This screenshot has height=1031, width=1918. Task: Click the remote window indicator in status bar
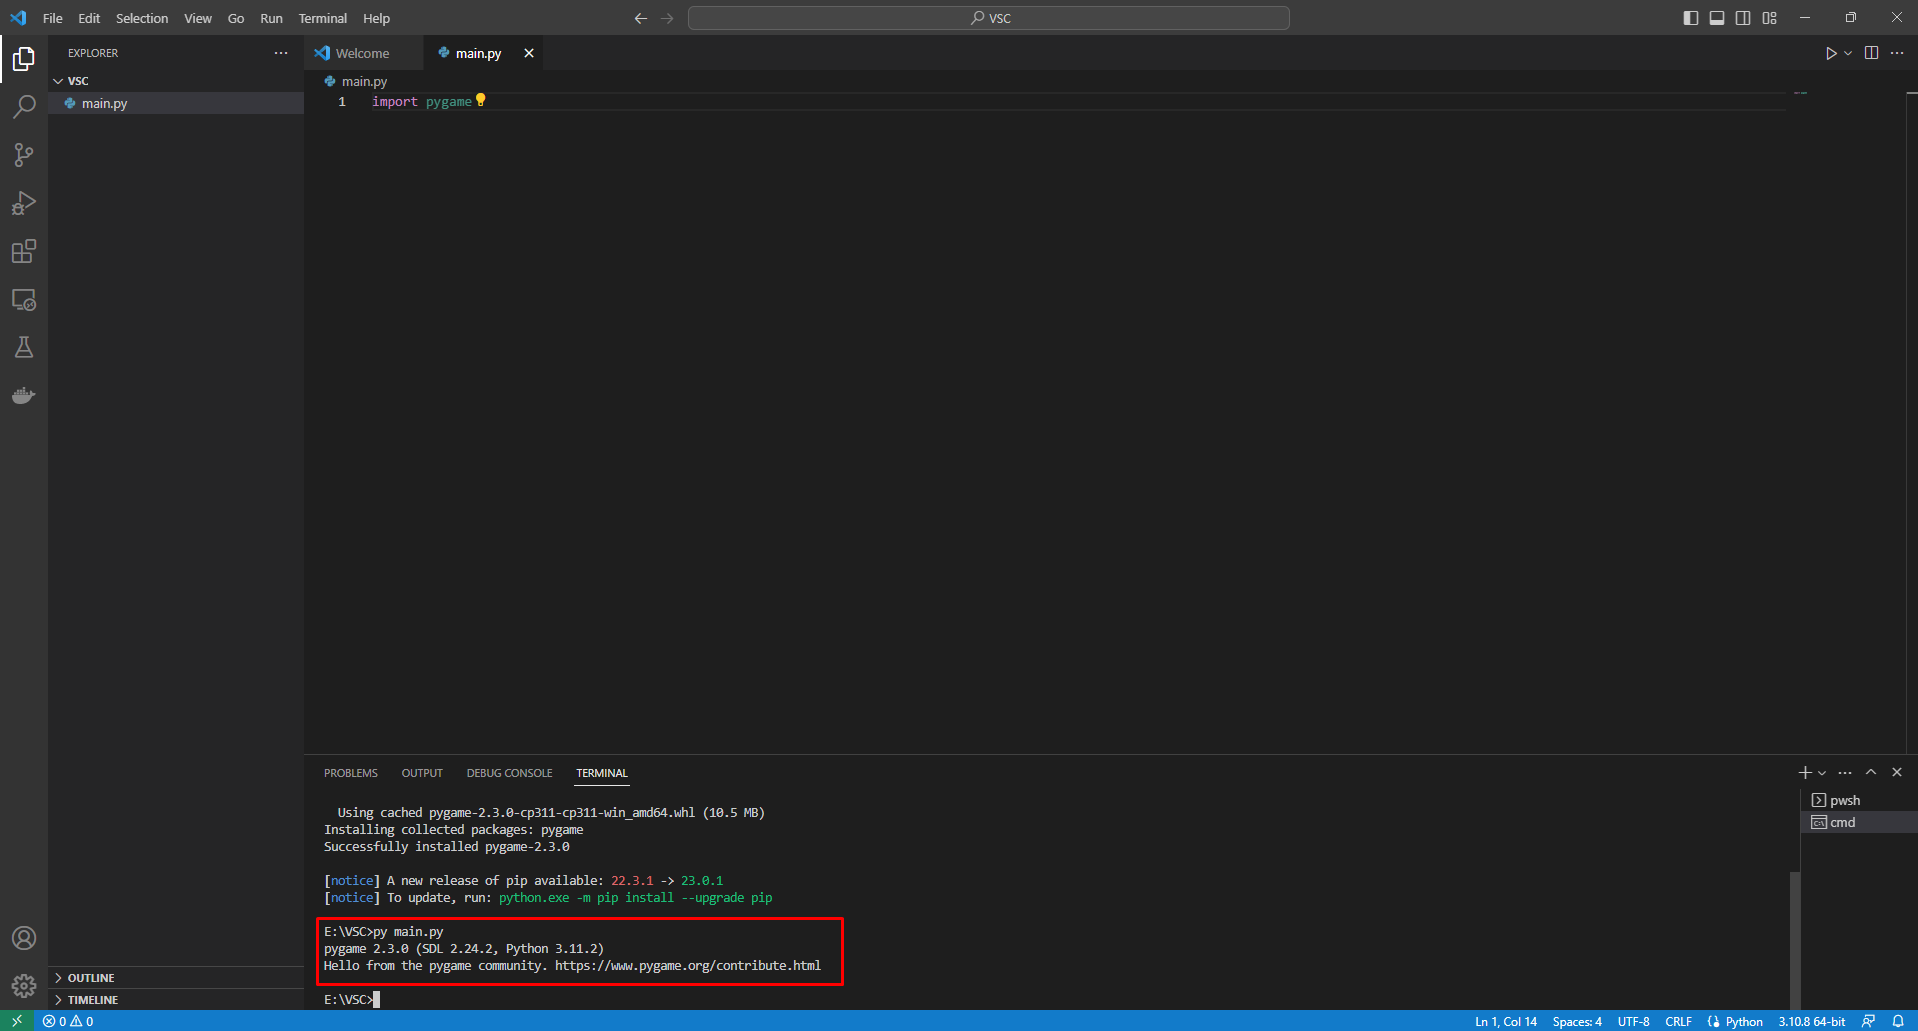[x=17, y=1021]
